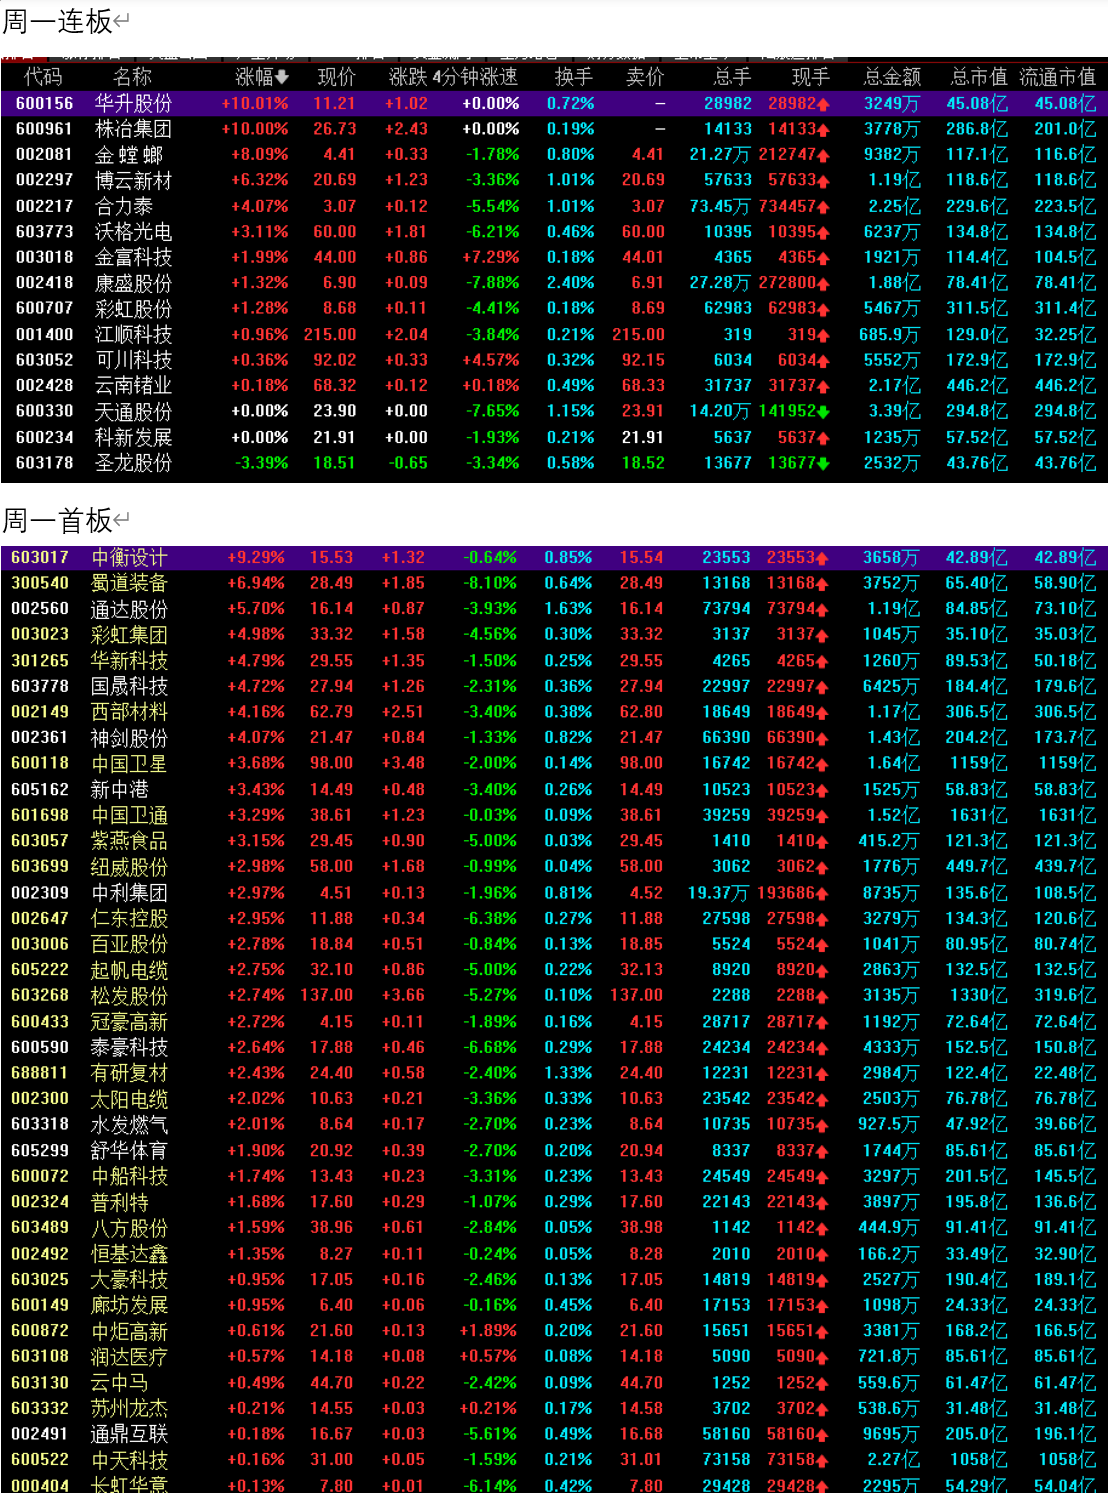Select the 起帆电缆 row
This screenshot has width=1108, height=1494.
point(554,970)
